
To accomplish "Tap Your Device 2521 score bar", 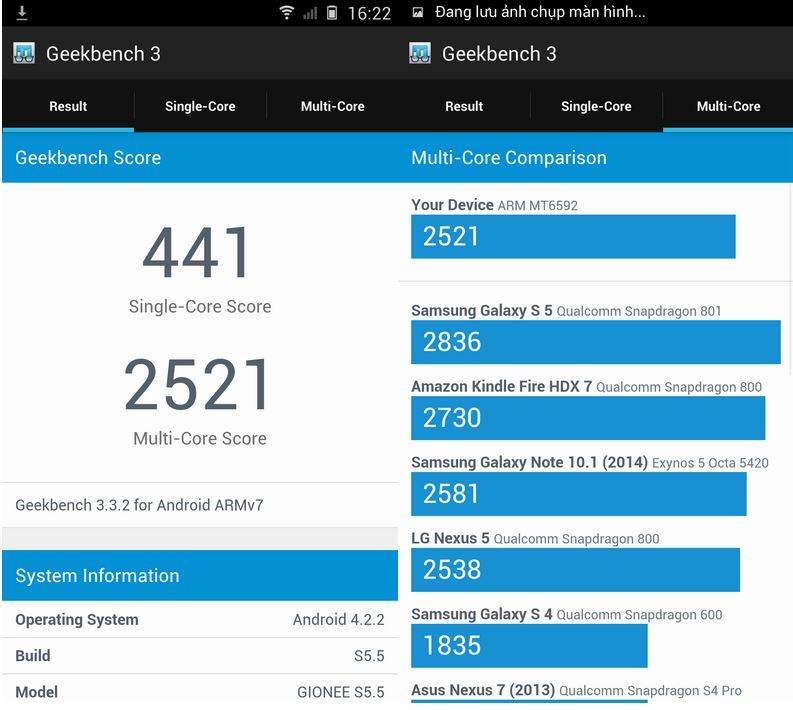I will tap(574, 237).
